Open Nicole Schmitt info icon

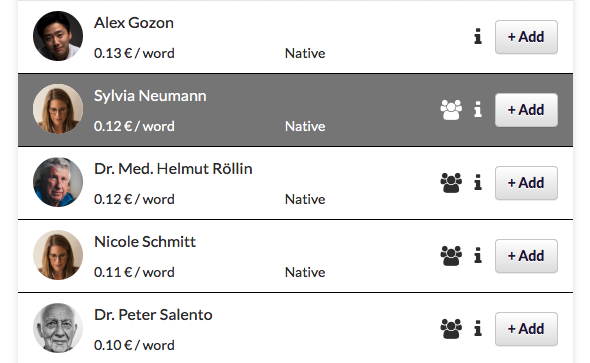coord(478,256)
